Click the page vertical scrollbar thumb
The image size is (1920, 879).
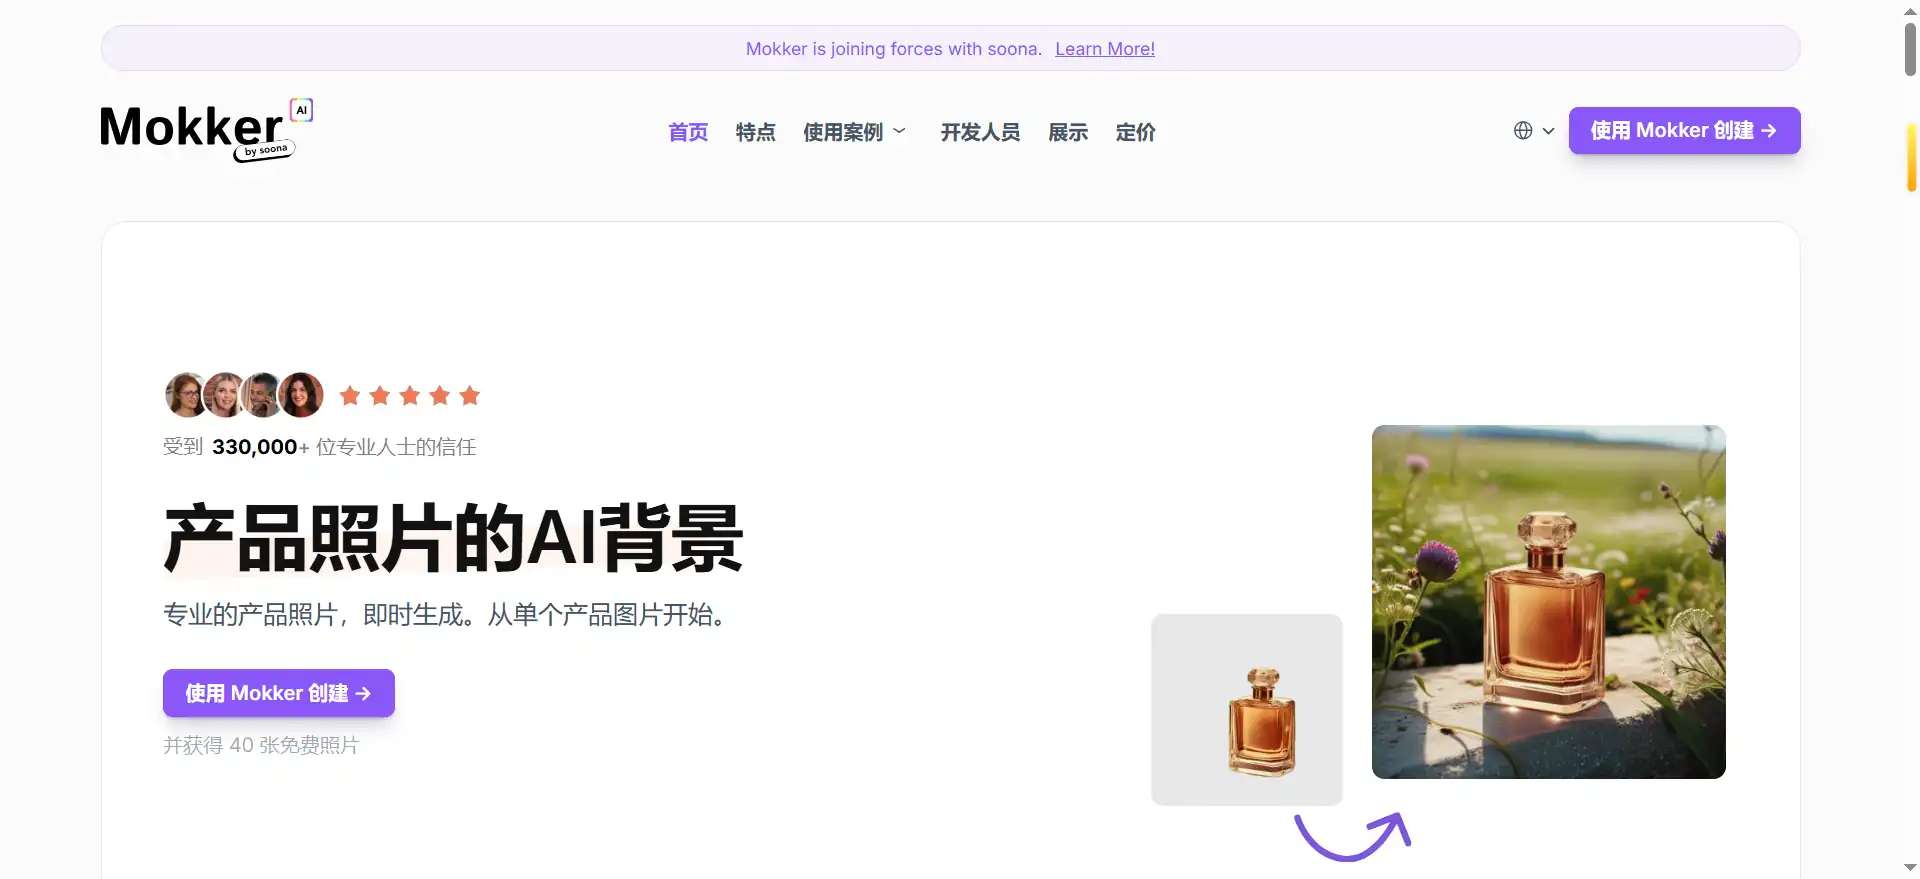[1910, 49]
